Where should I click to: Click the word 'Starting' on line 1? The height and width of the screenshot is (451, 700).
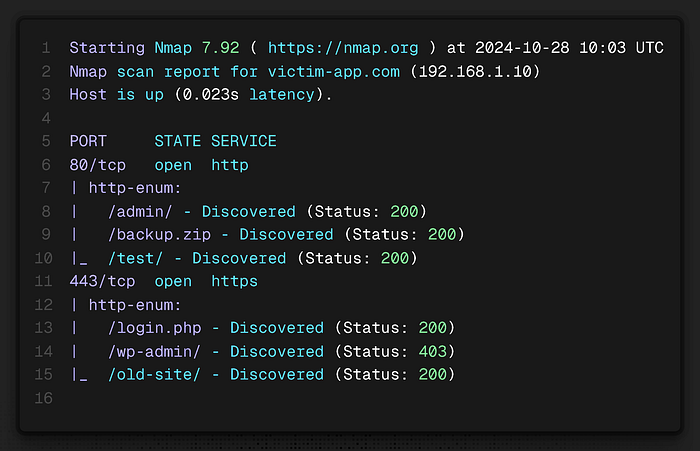point(107,48)
